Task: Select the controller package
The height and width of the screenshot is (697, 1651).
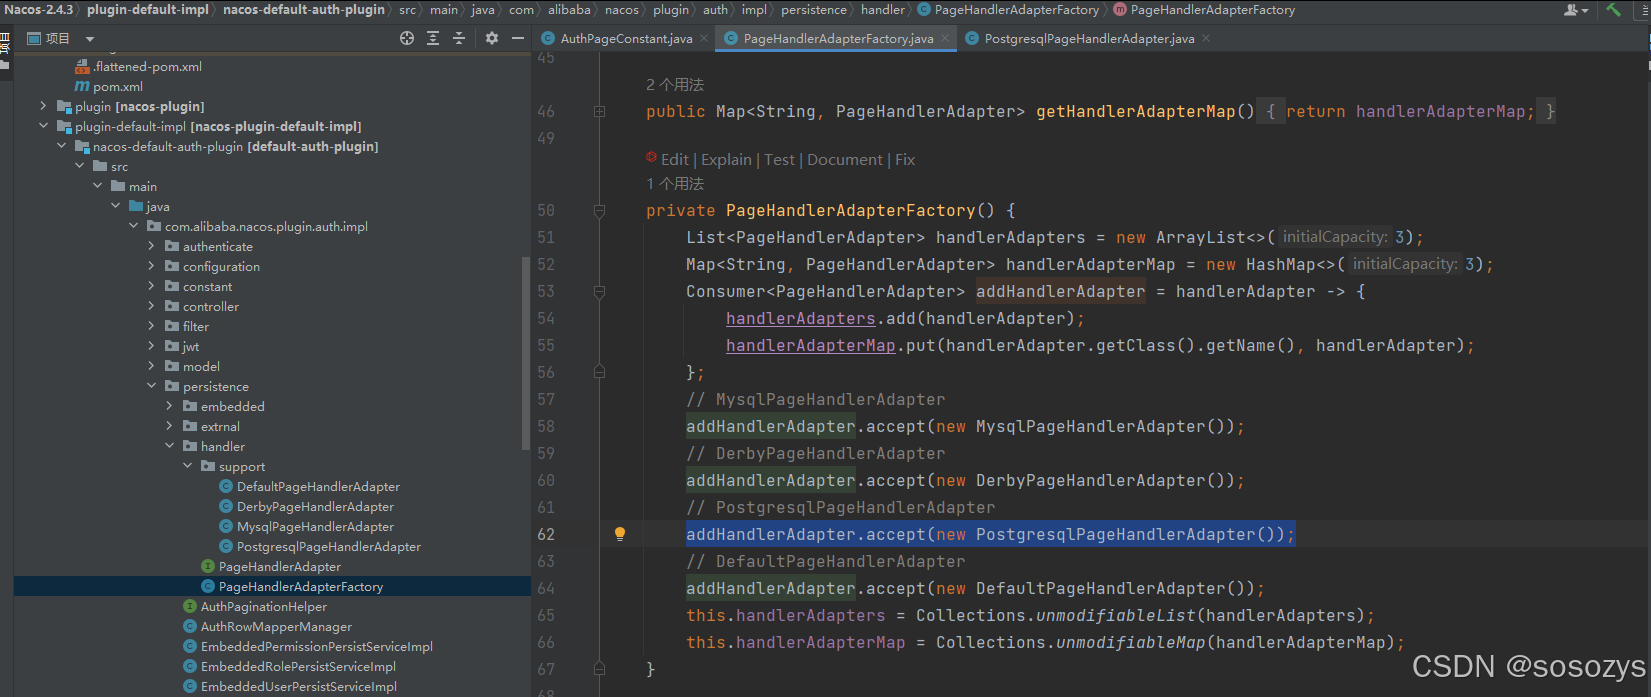Action: click(211, 307)
